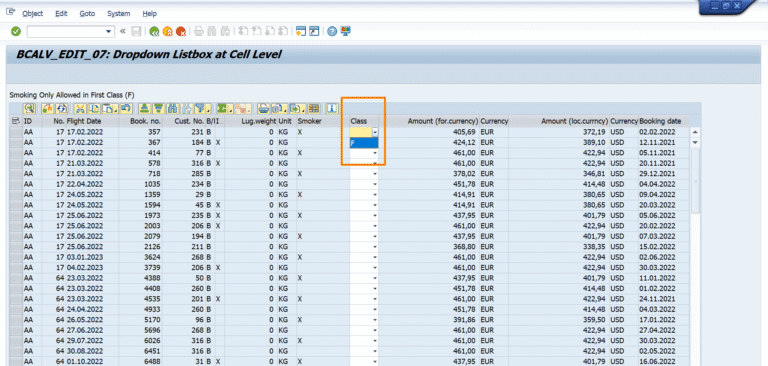The height and width of the screenshot is (366, 768).
Task: Click the green Back arrow icon
Action: [x=154, y=31]
